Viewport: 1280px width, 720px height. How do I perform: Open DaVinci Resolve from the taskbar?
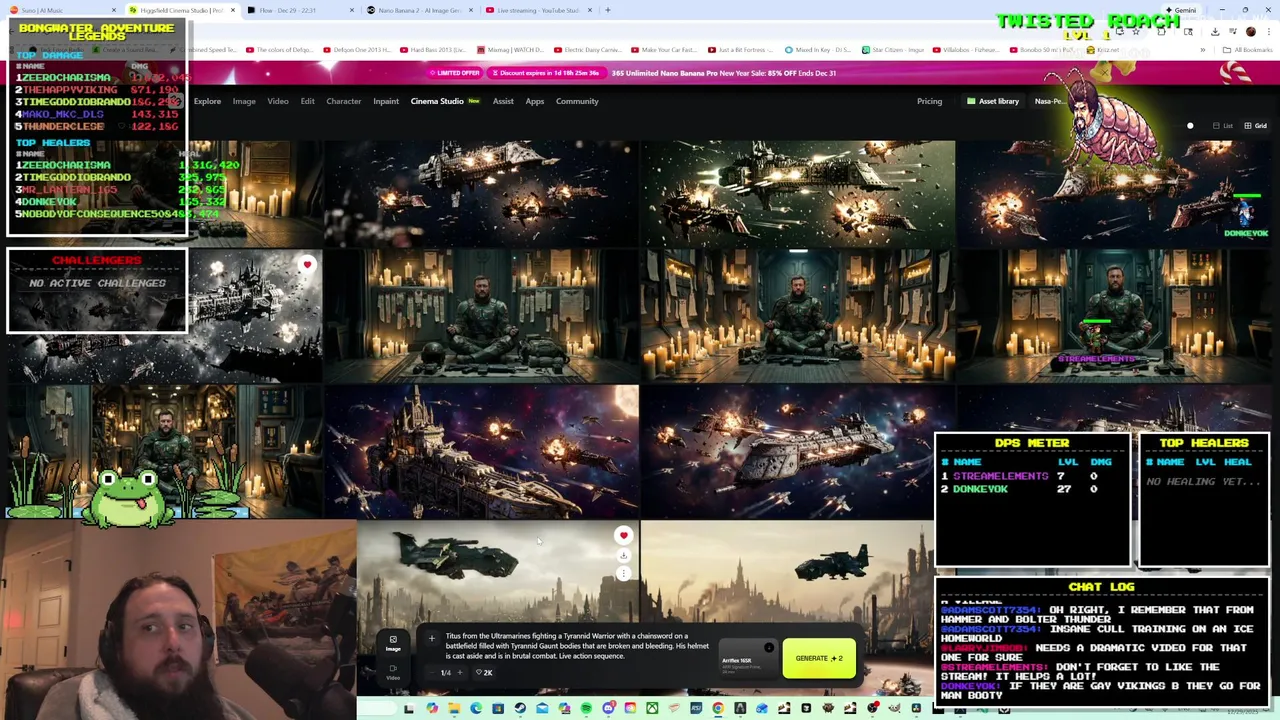tap(916, 709)
